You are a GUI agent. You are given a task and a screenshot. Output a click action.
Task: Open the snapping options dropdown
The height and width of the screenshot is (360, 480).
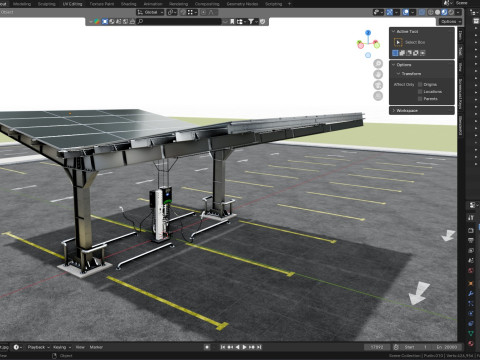tap(192, 12)
